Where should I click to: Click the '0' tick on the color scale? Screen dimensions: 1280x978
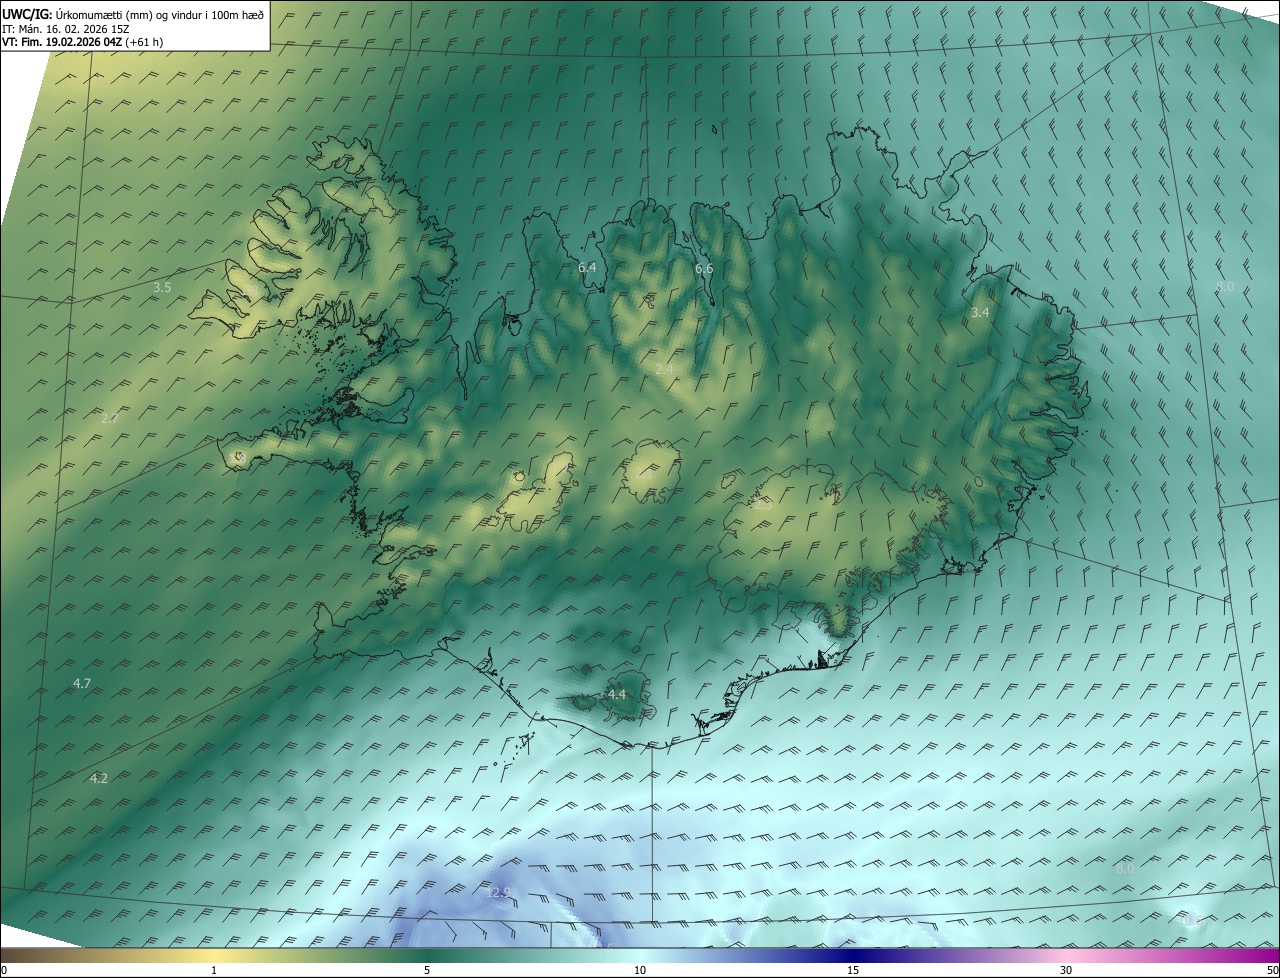pos(3,971)
